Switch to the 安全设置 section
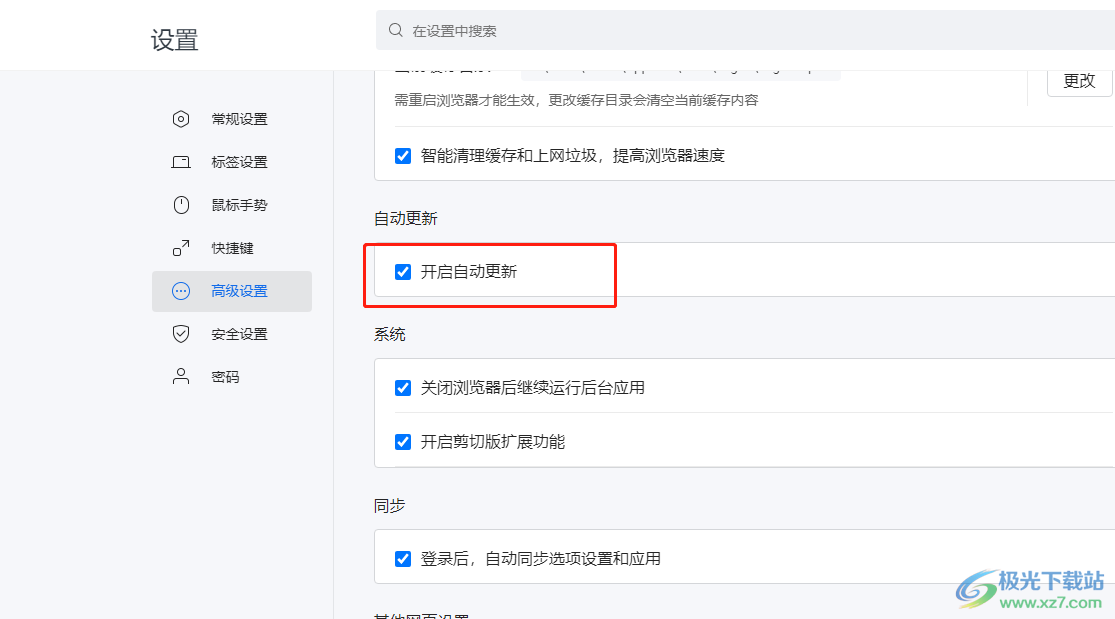Image resolution: width=1115 pixels, height=619 pixels. [239, 333]
